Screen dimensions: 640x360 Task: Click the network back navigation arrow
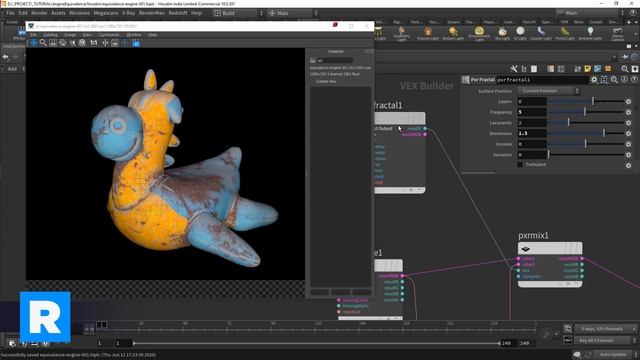(6, 57)
